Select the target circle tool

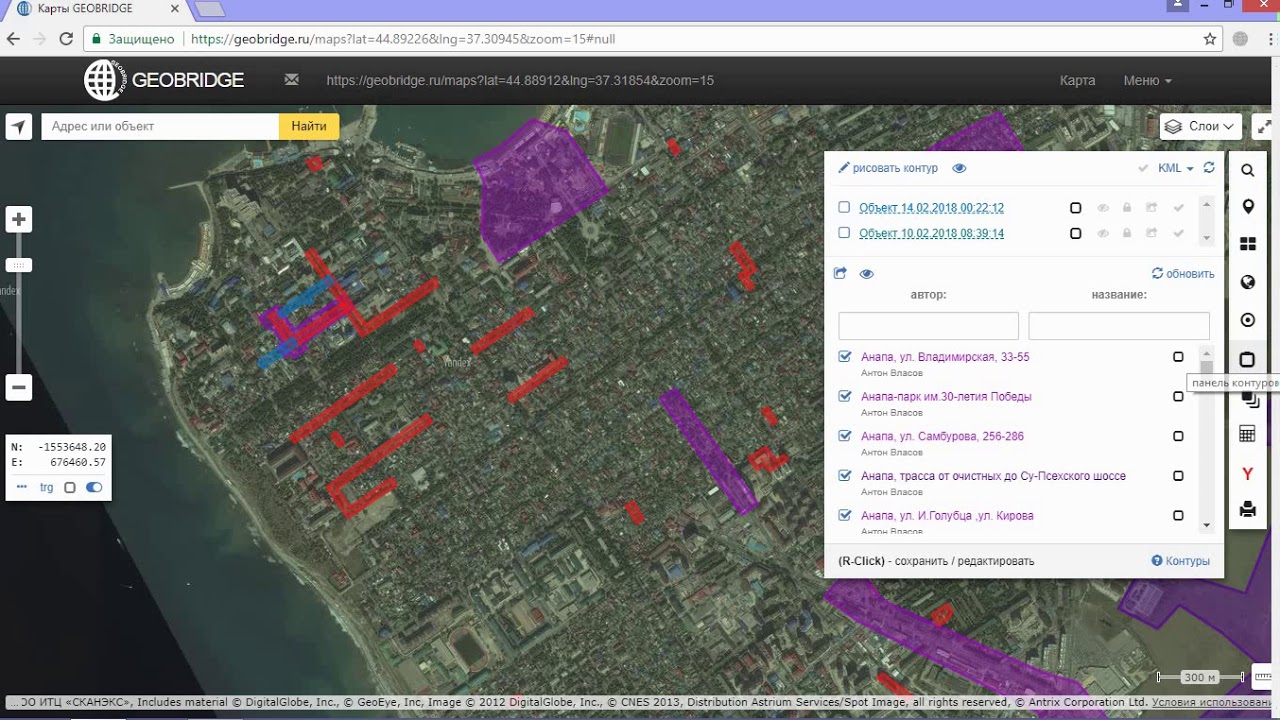(1247, 320)
